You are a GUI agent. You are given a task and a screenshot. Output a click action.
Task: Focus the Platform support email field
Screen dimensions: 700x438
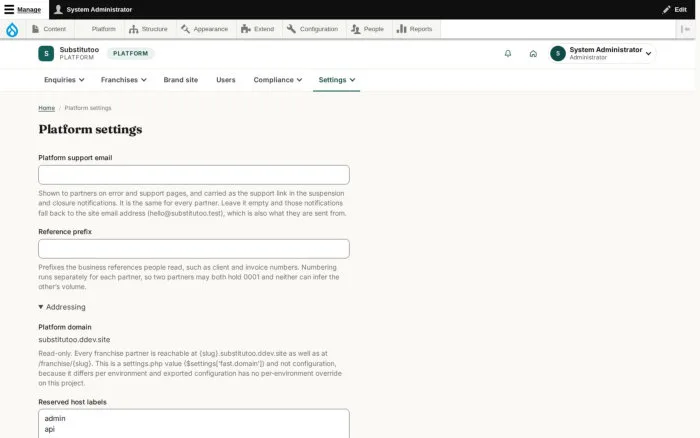[194, 175]
